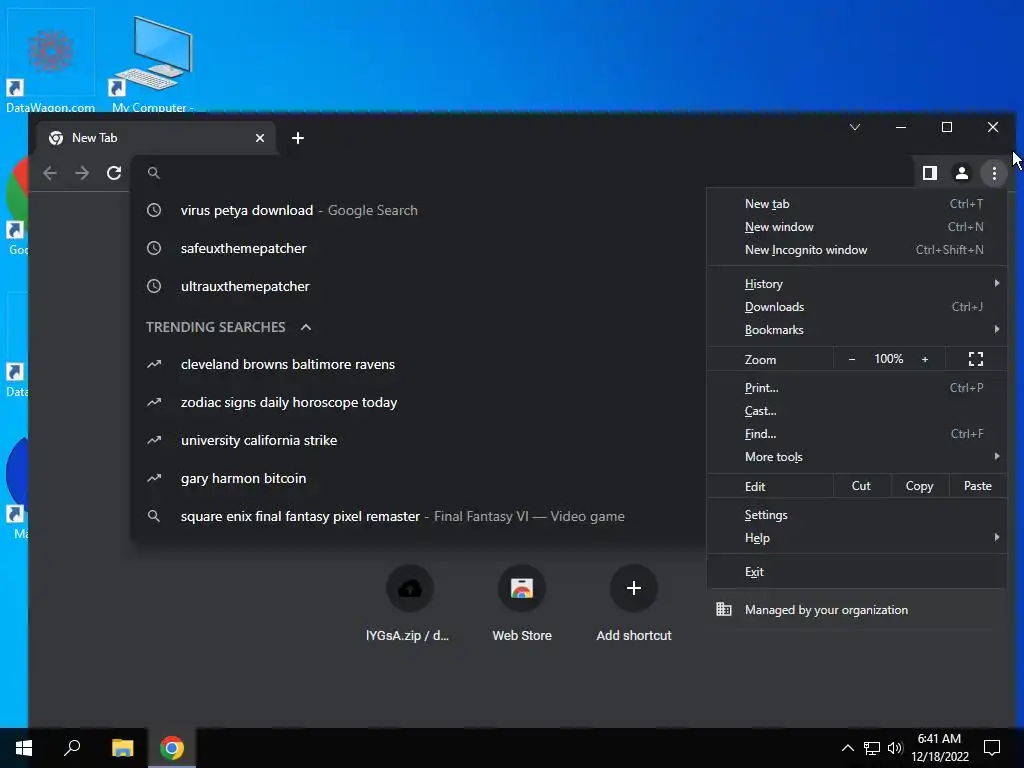Click the search icon in the address bar
The height and width of the screenshot is (768, 1024).
(153, 172)
